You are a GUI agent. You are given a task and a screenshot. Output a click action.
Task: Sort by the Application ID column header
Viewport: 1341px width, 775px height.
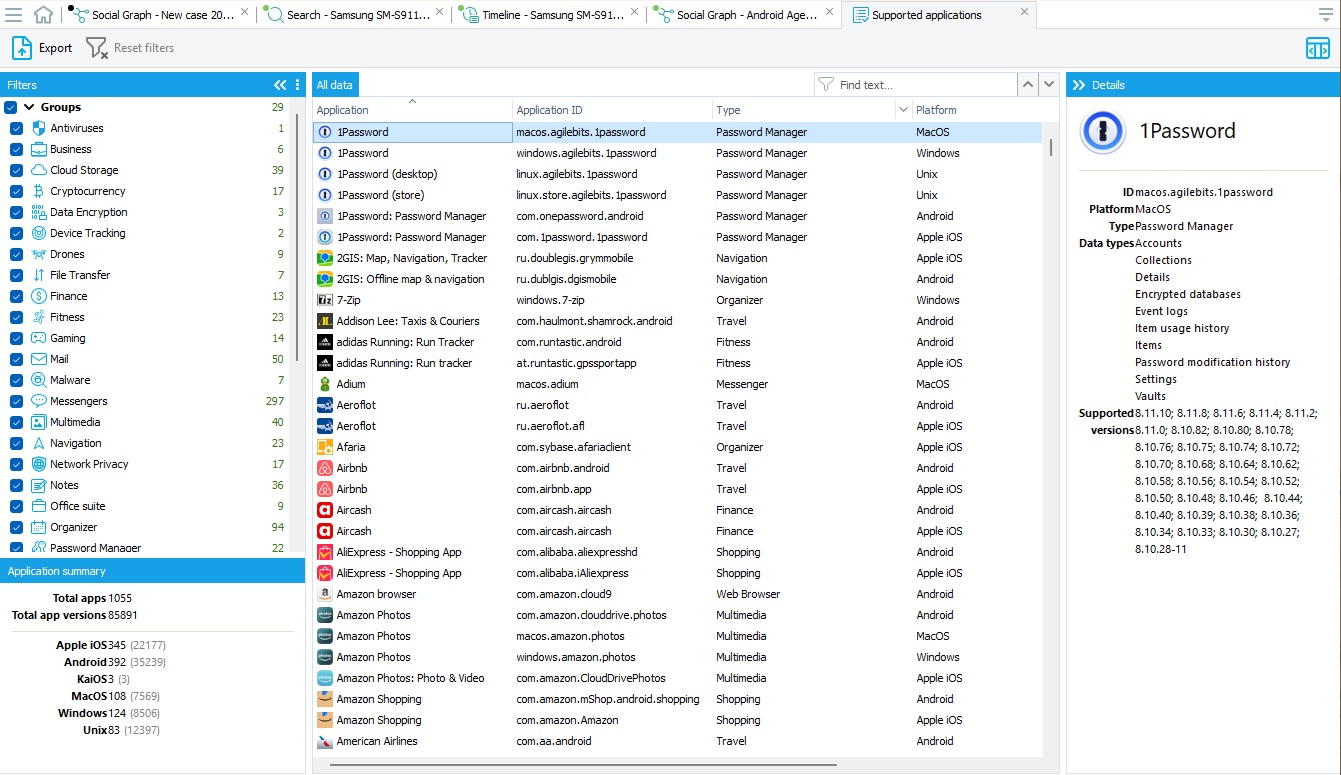(x=612, y=110)
